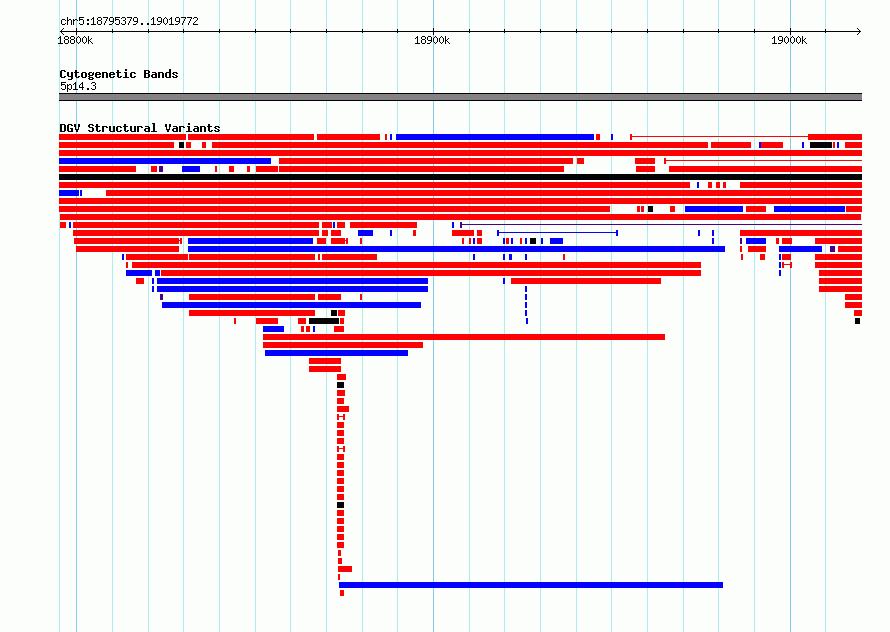This screenshot has height=632, width=890.
Task: Click the thin purple line variant
Action: point(661,225)
